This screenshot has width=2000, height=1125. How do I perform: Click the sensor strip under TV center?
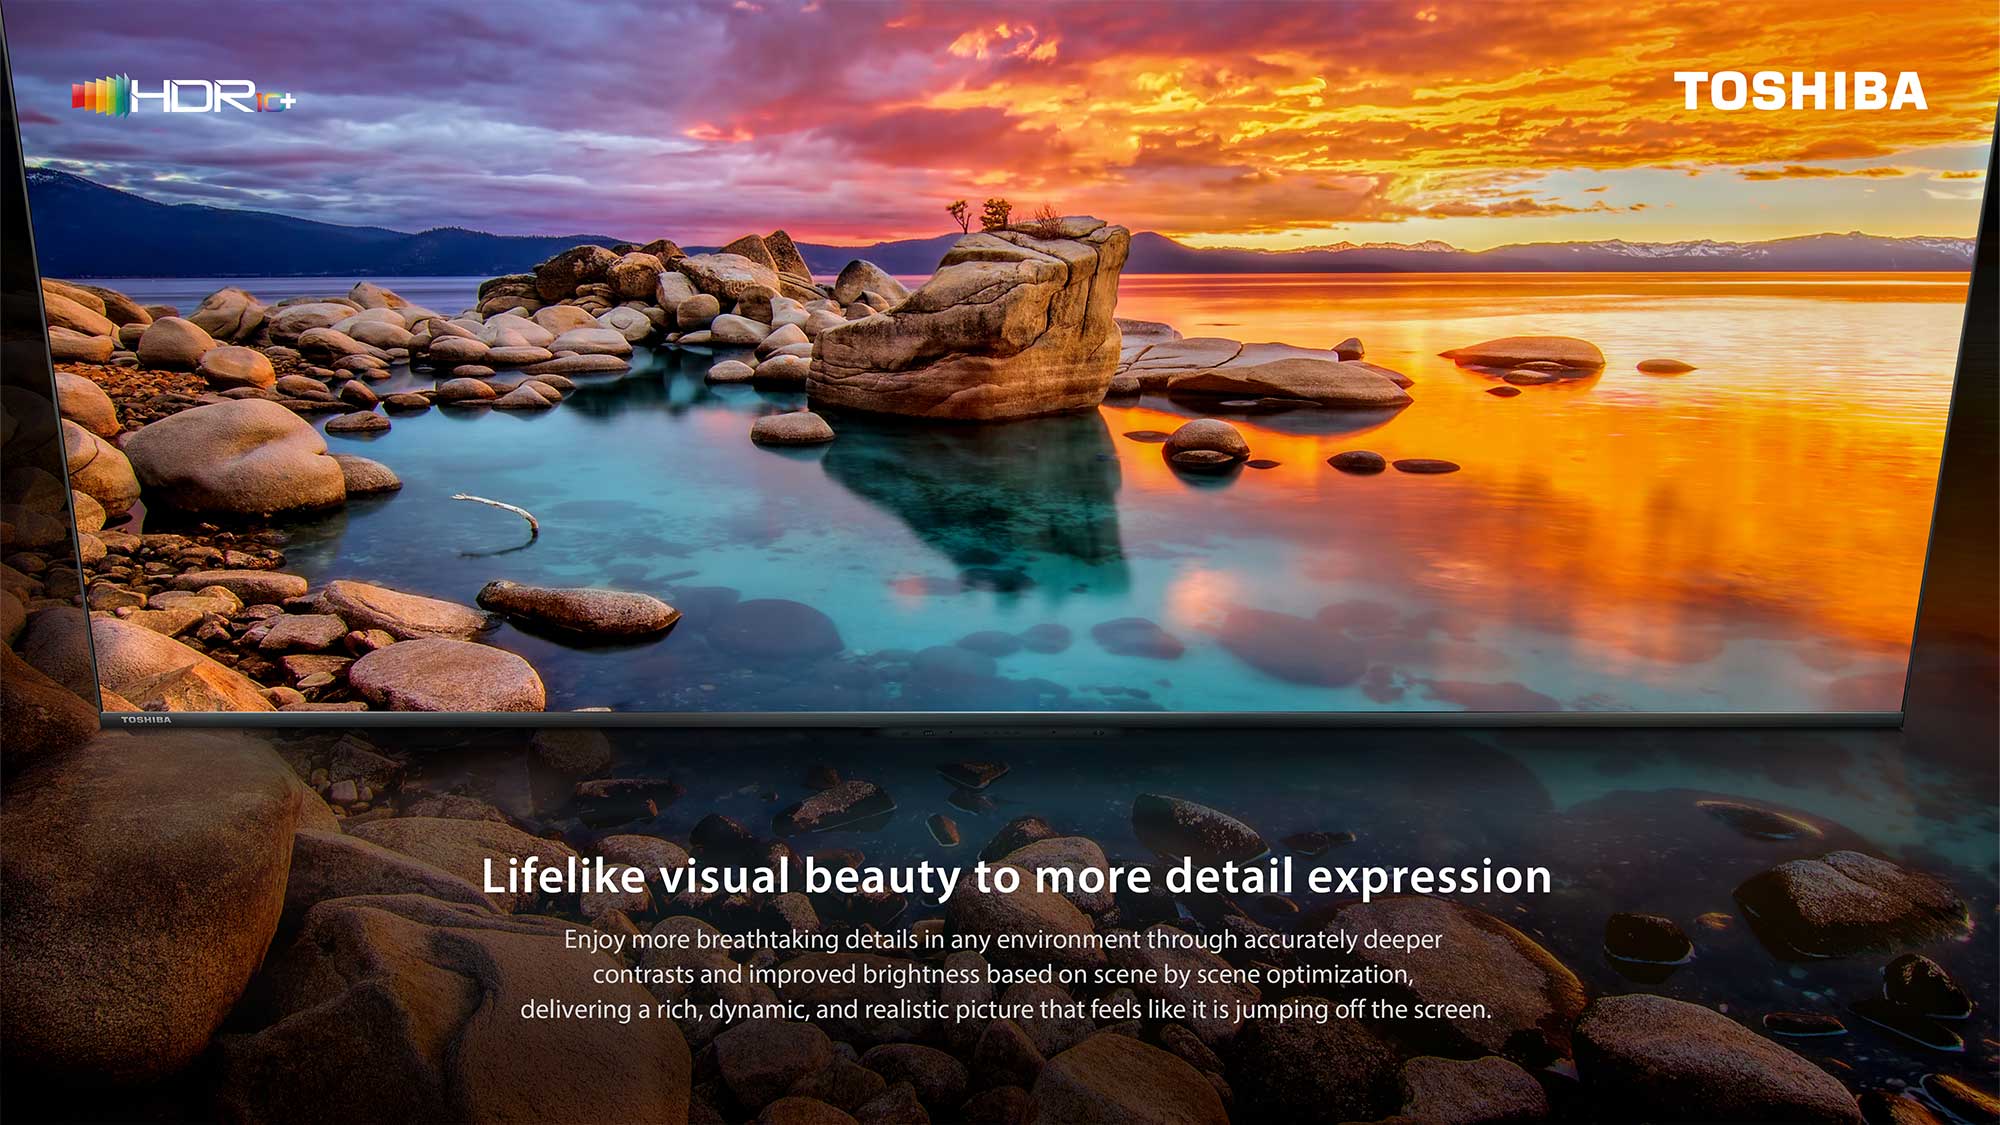tap(1000, 732)
